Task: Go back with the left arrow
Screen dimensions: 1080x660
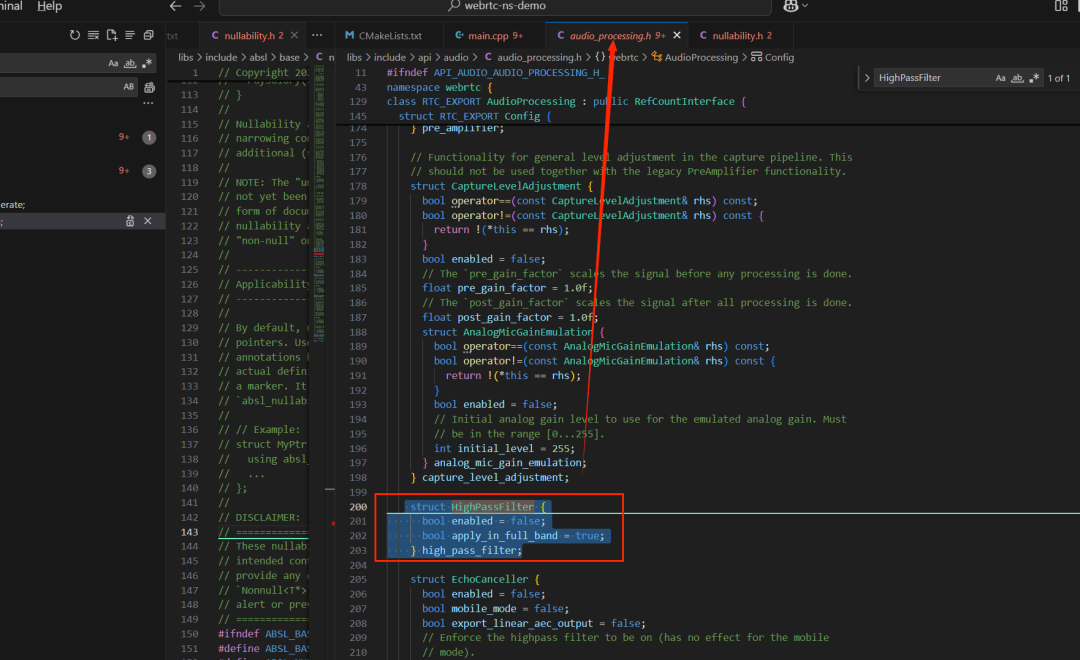Action: [176, 6]
